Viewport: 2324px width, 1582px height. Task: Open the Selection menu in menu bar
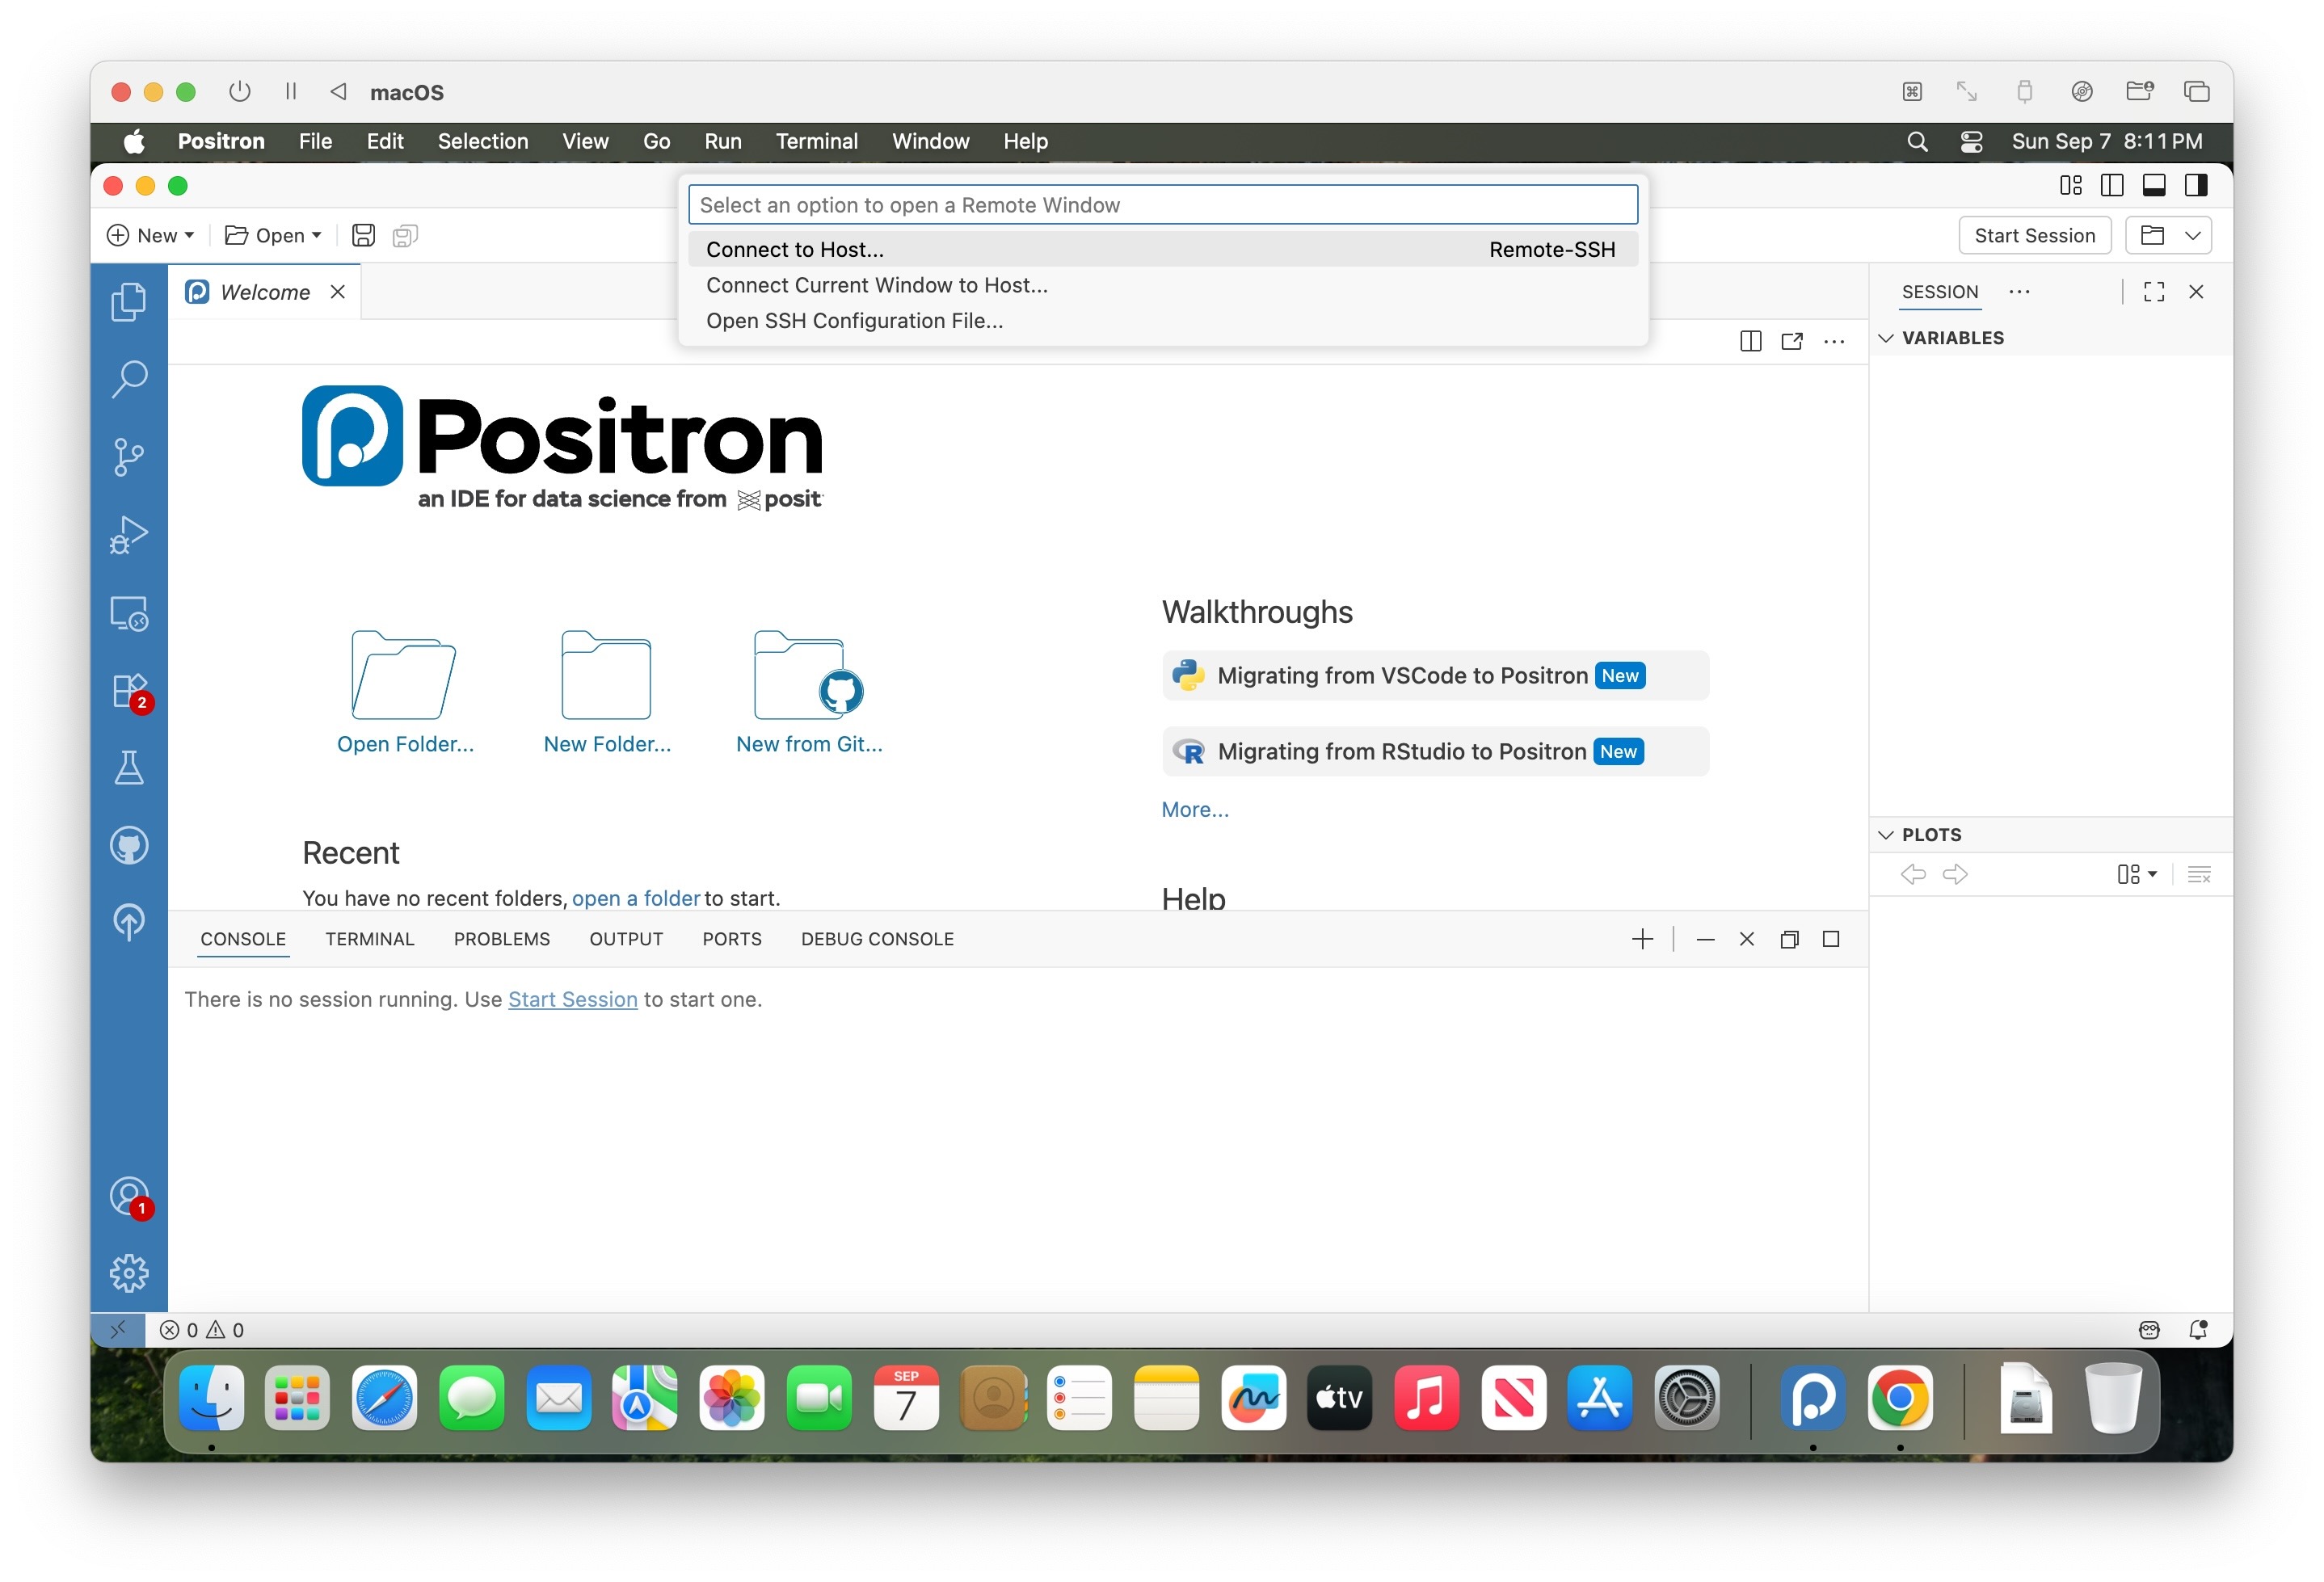(483, 141)
